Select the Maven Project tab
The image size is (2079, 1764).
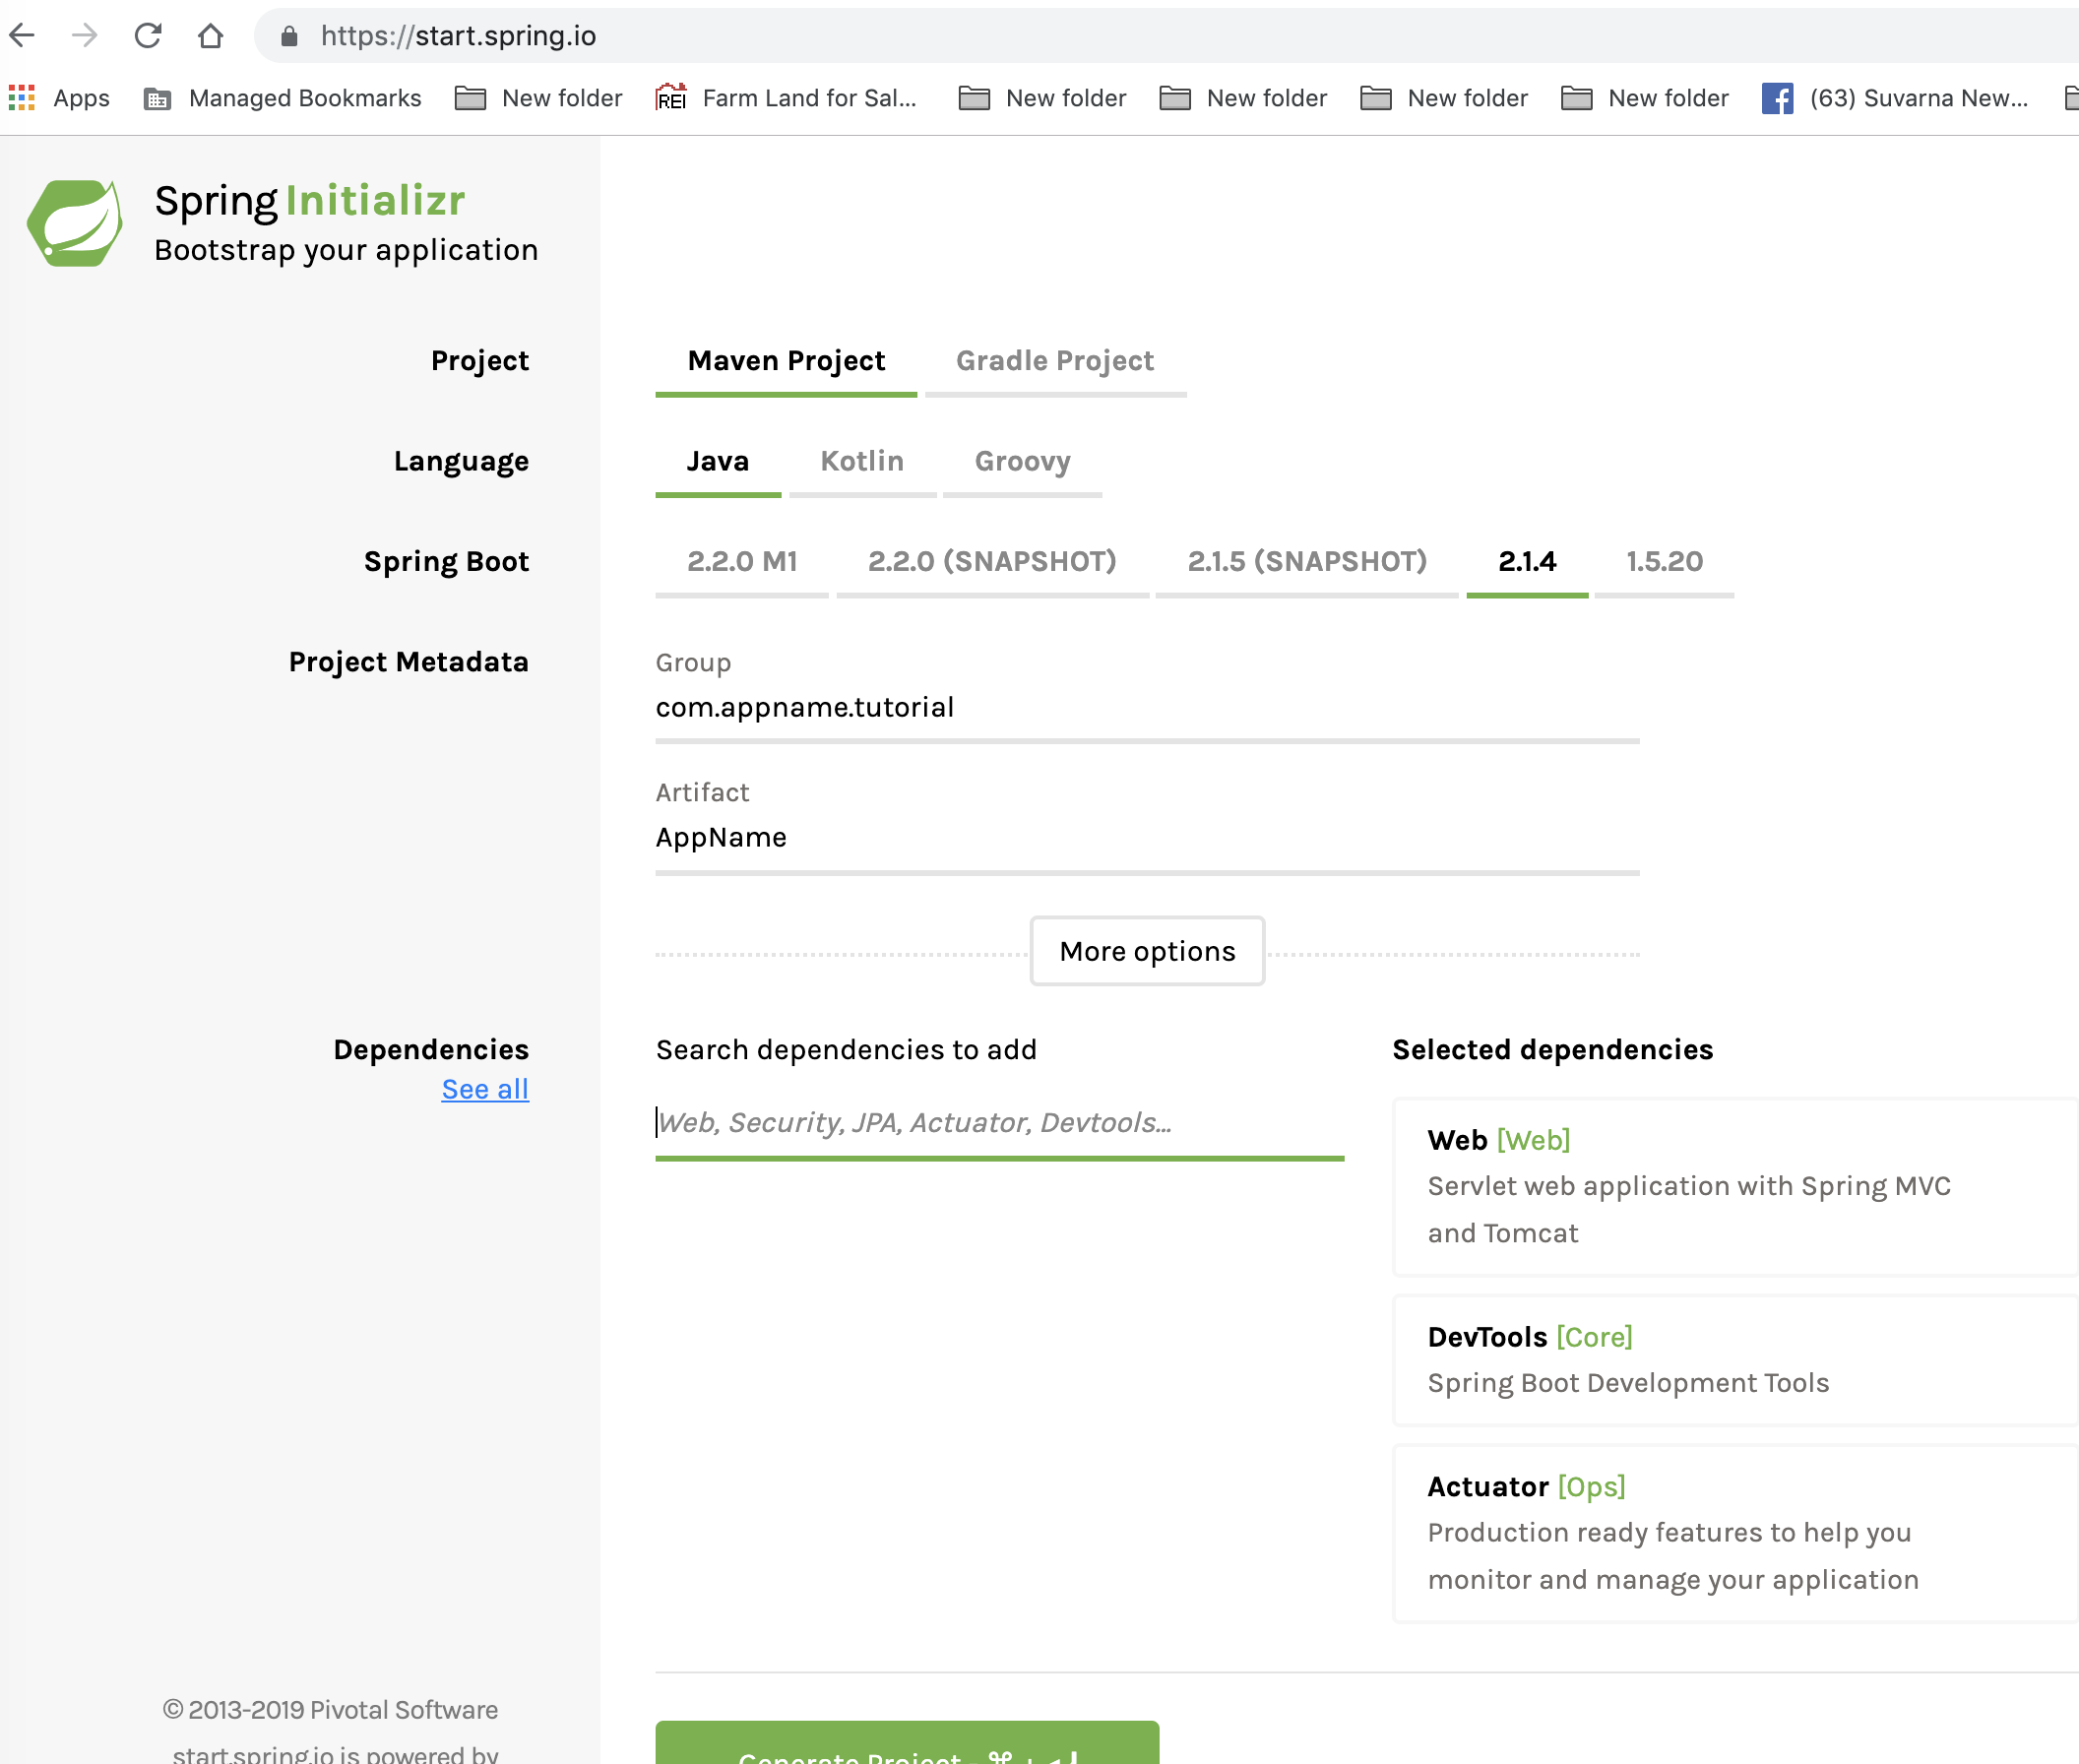[786, 360]
